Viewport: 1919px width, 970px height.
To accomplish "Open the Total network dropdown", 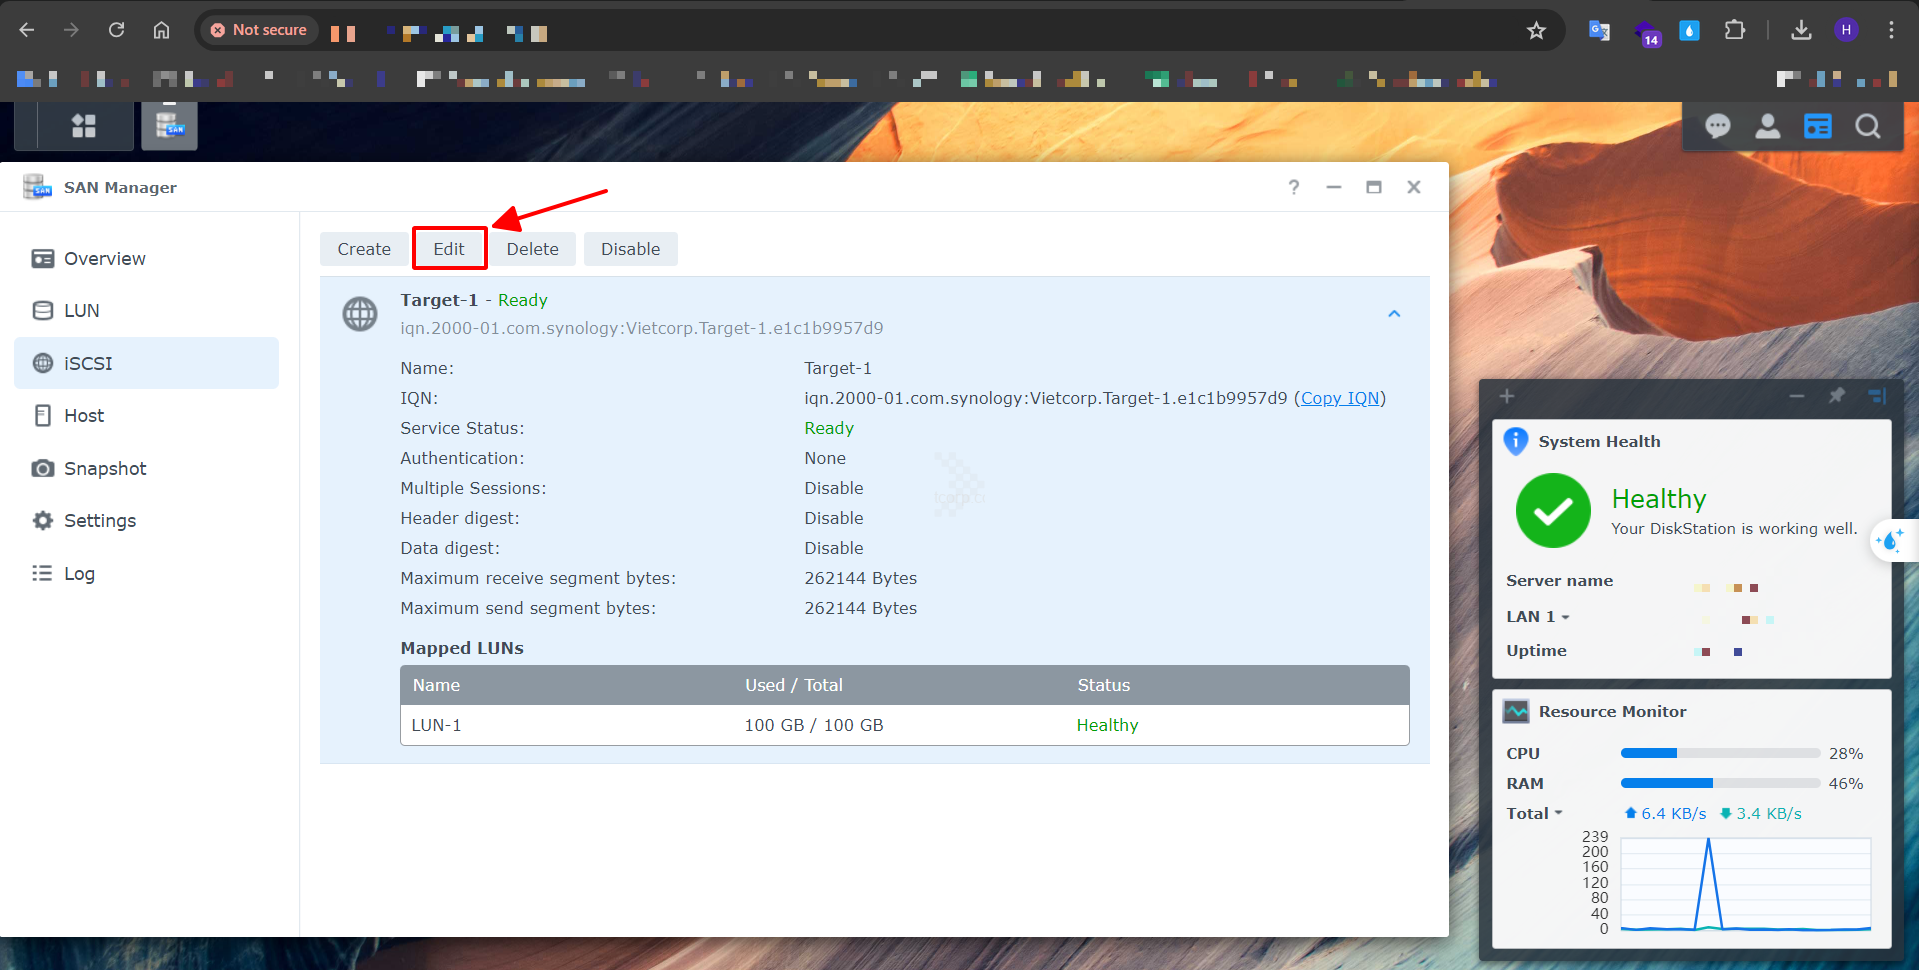I will (1534, 814).
